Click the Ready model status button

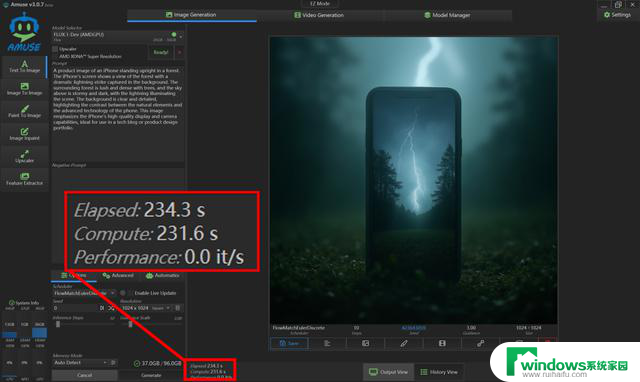point(161,52)
